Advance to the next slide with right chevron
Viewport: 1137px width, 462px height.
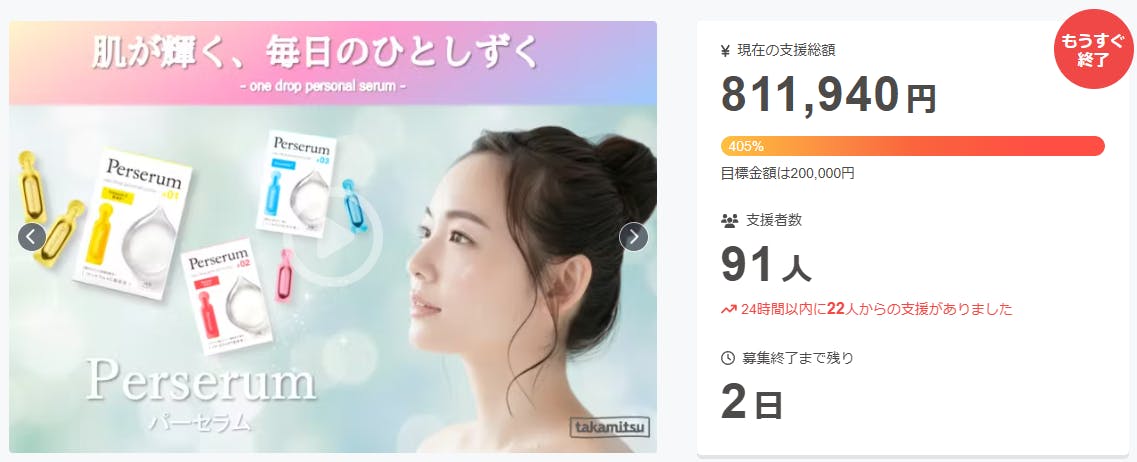633,236
